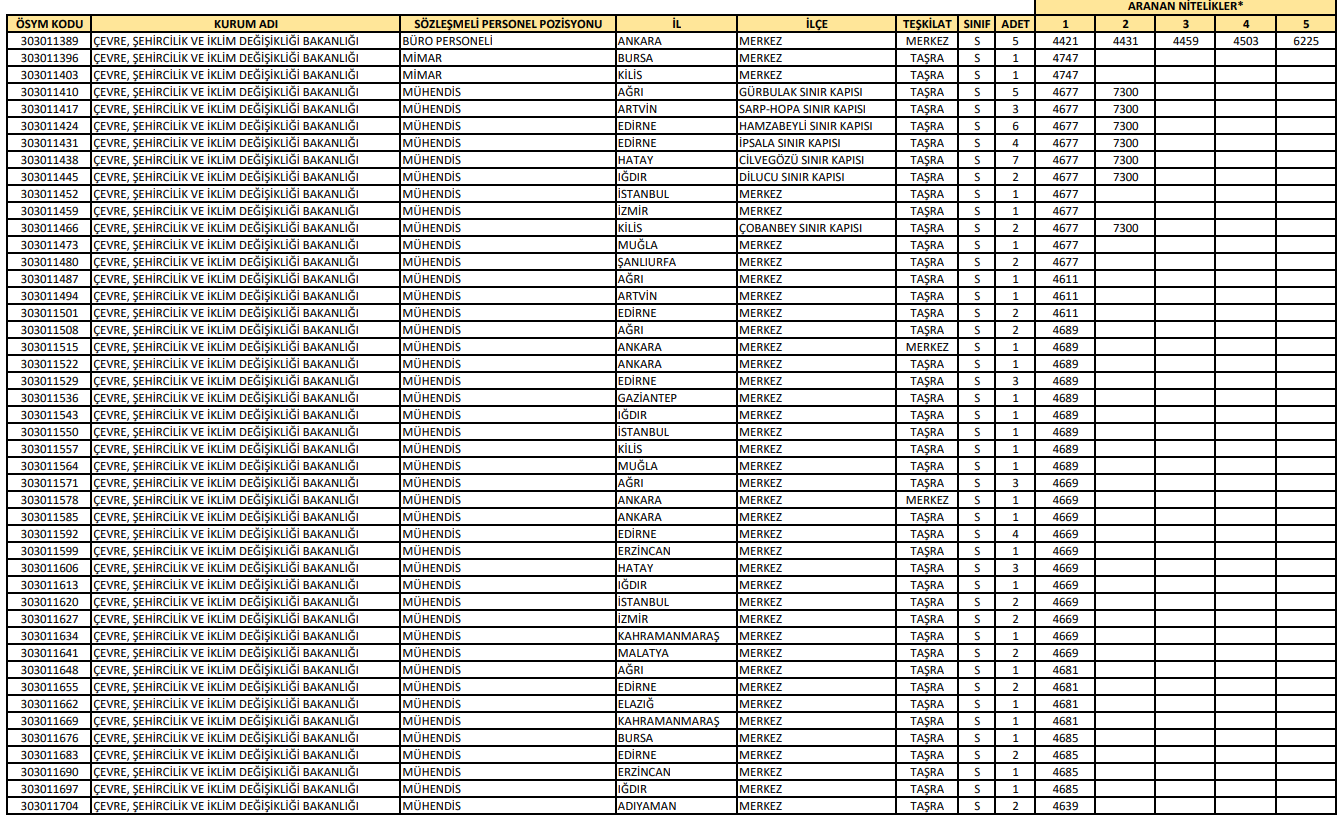This screenshot has width=1342, height=817.
Task: Click the ADET column header
Action: tap(1015, 23)
